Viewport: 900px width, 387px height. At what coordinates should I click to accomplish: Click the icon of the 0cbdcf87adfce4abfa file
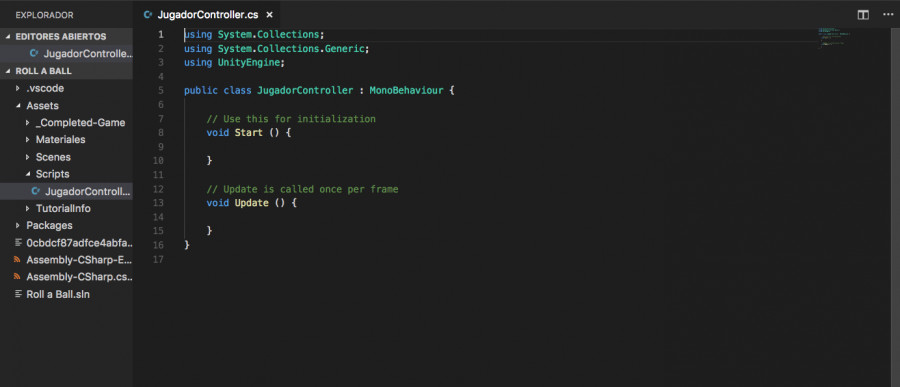(x=17, y=242)
